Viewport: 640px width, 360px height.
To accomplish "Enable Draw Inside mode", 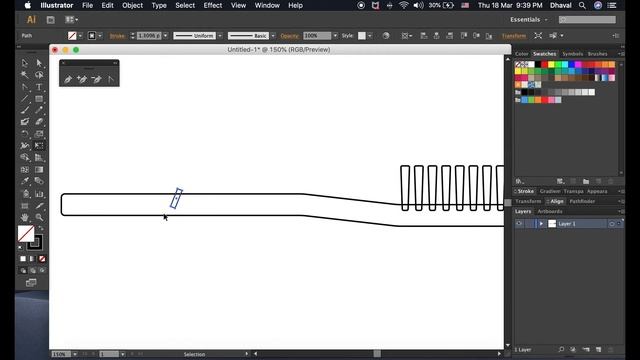I will pyautogui.click(x=42, y=270).
